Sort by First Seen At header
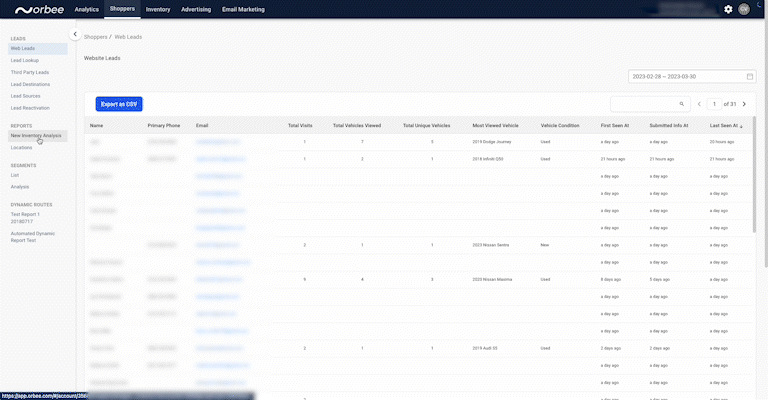The width and height of the screenshot is (768, 400). point(615,126)
